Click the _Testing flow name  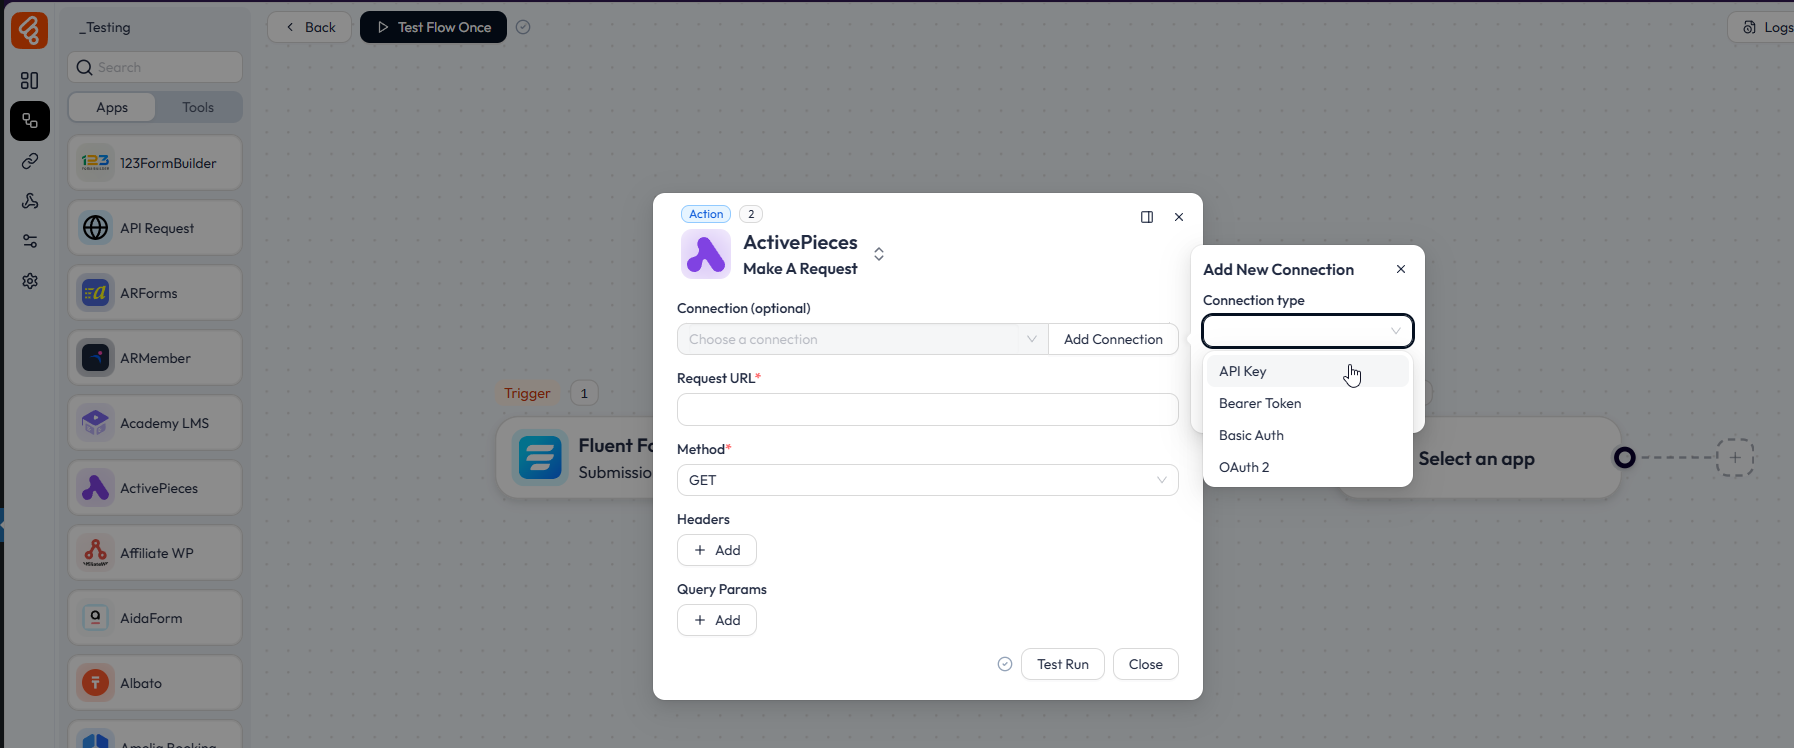tap(105, 27)
